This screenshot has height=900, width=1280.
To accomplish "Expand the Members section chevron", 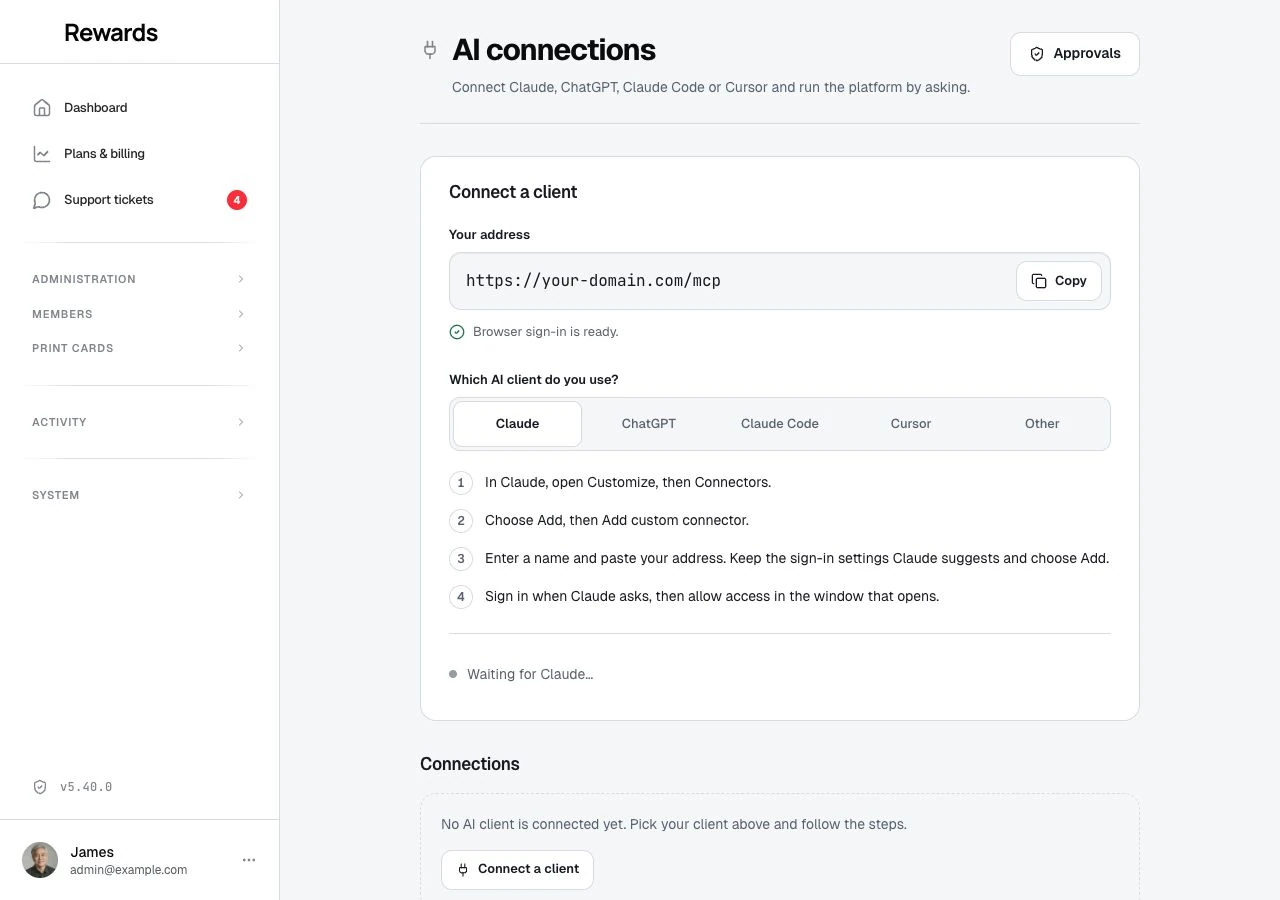I will pos(241,314).
